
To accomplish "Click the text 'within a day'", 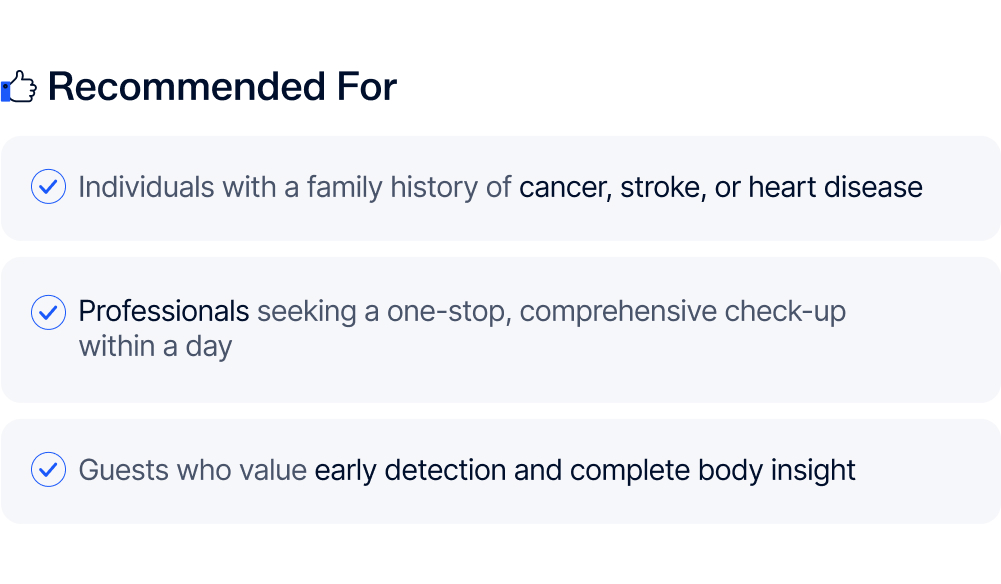I will point(155,347).
